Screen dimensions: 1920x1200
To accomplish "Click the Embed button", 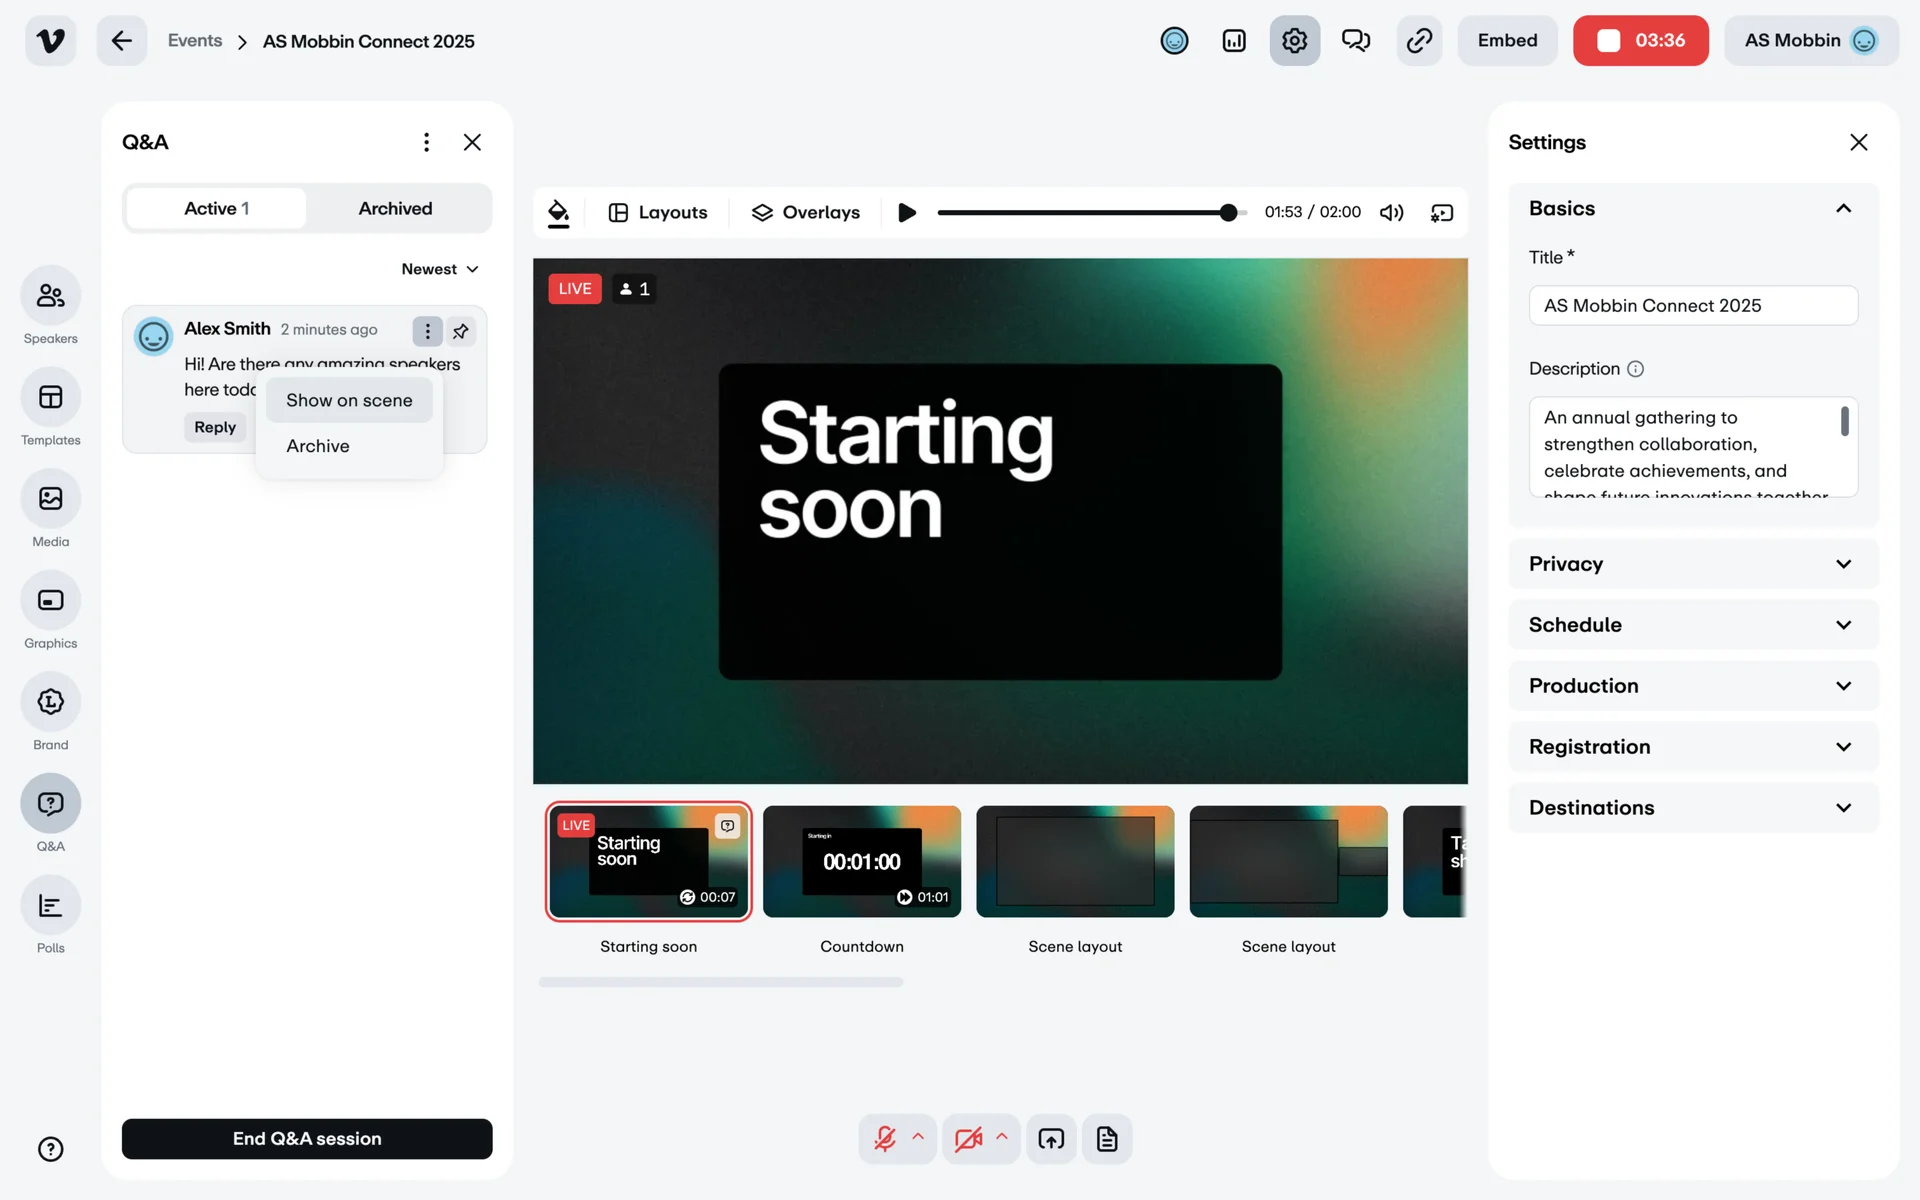I will point(1507,41).
